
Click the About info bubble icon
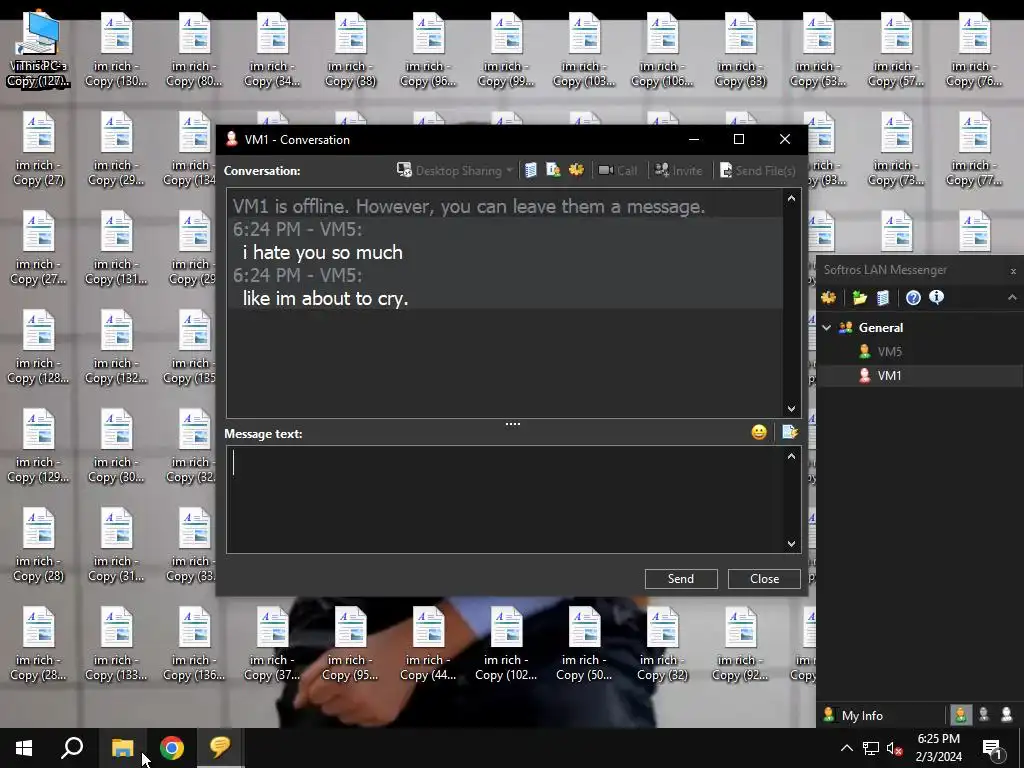click(x=936, y=297)
